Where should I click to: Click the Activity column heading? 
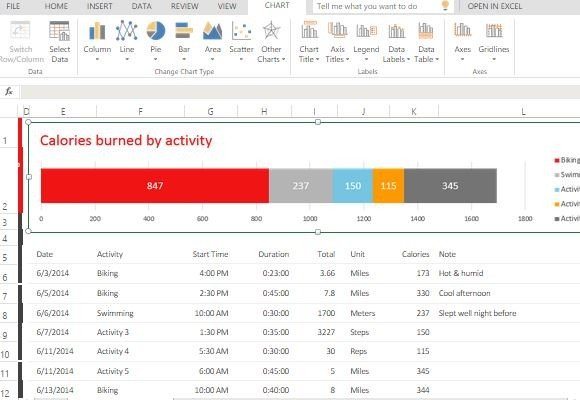(110, 254)
